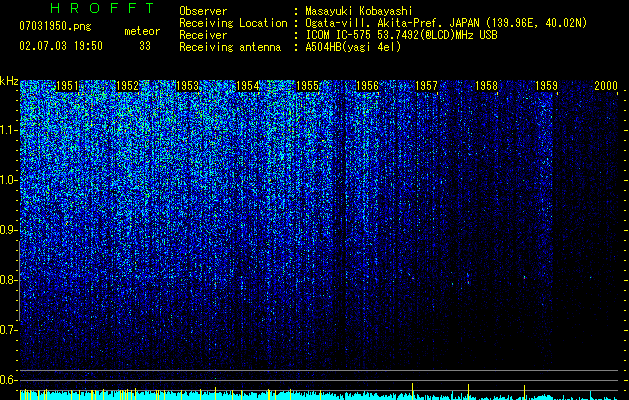Click the 1957 time marker
This screenshot has height=400, width=629.
426,86
